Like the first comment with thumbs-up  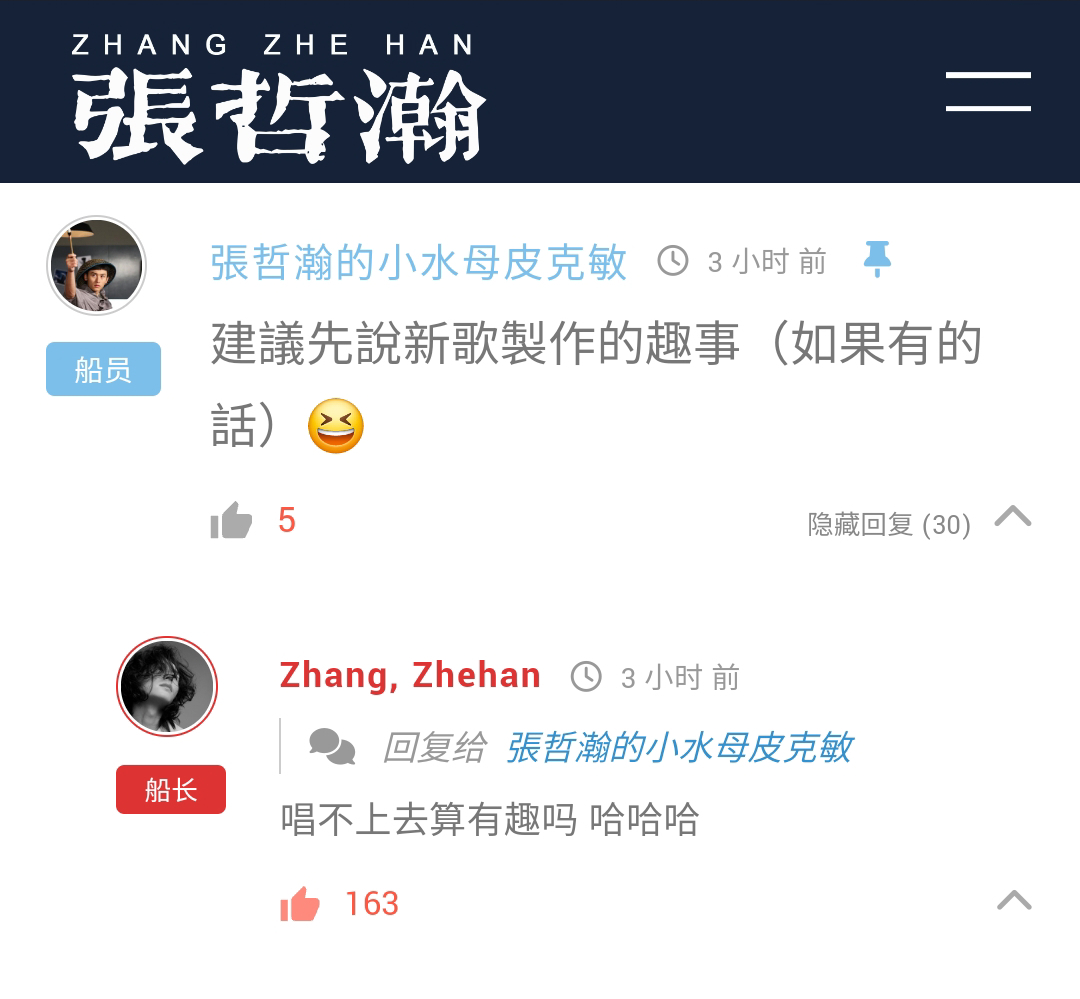coord(231,520)
